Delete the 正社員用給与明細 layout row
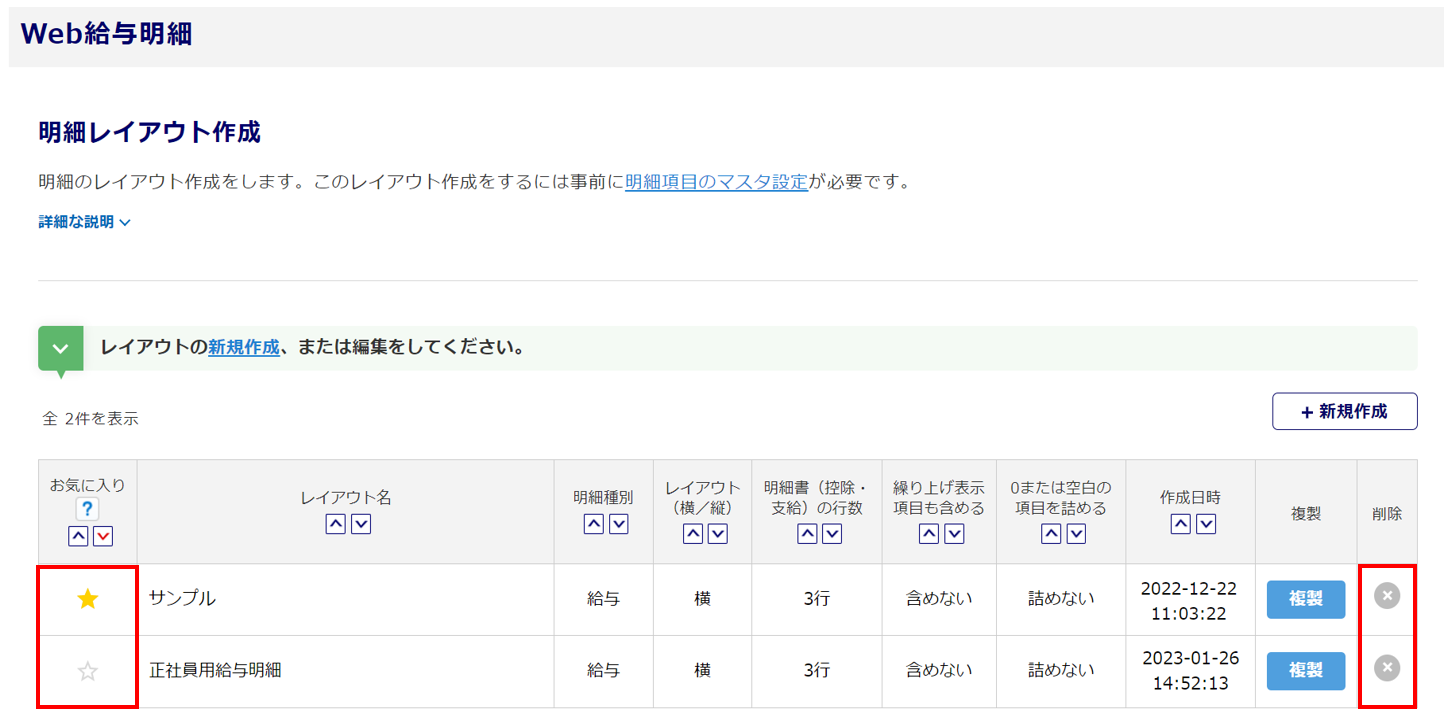Viewport: 1448px width, 726px height. (x=1387, y=668)
